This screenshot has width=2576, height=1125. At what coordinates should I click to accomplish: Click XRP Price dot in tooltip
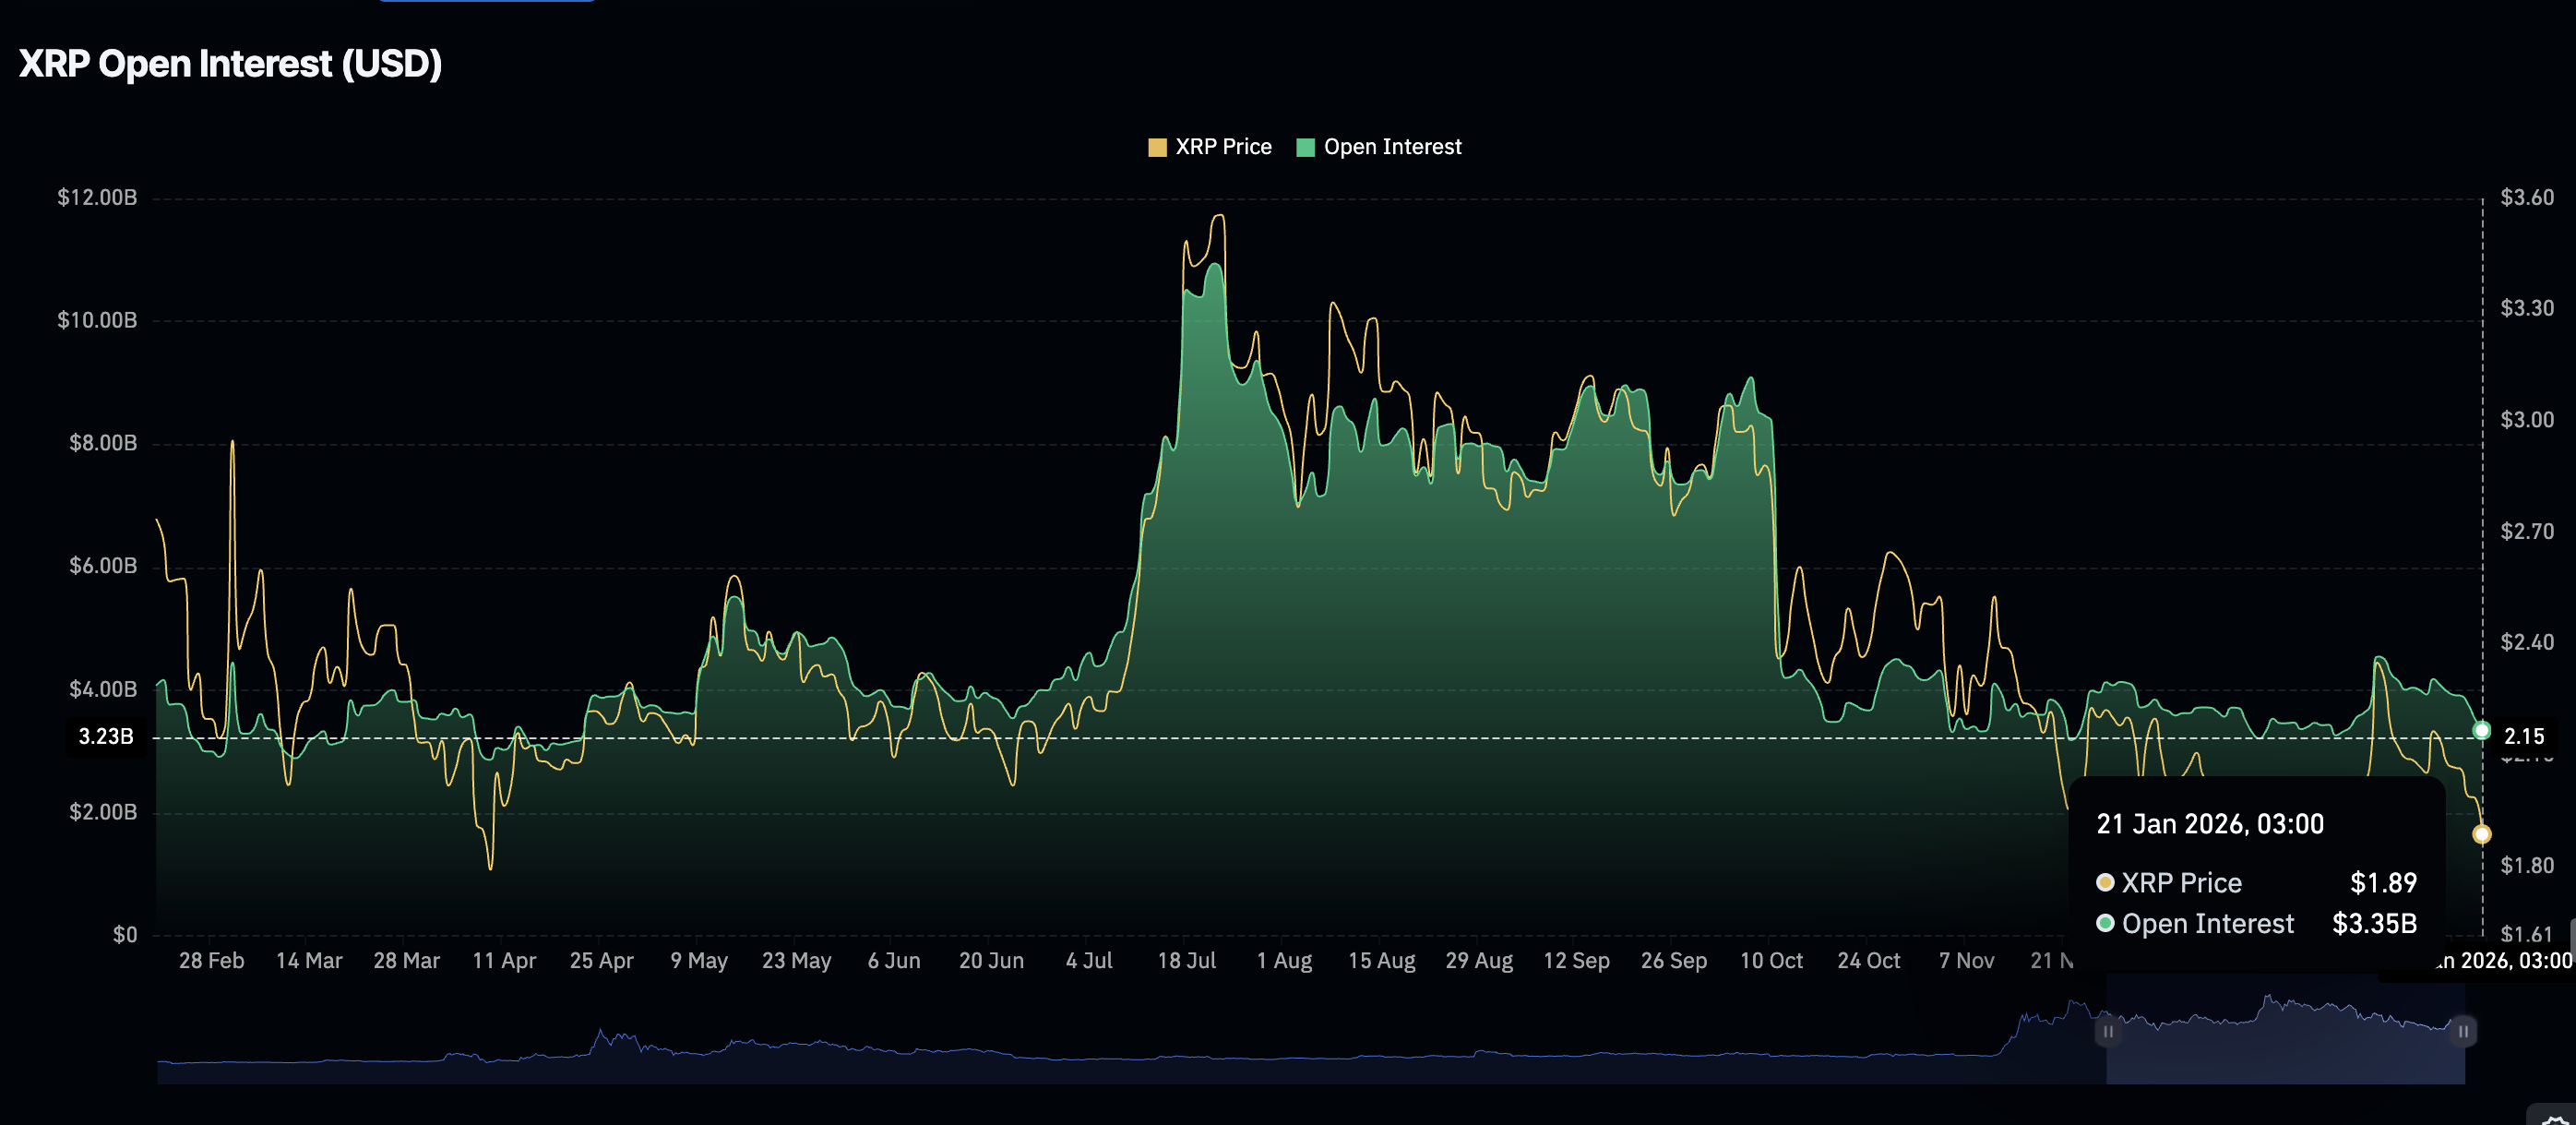tap(2105, 882)
